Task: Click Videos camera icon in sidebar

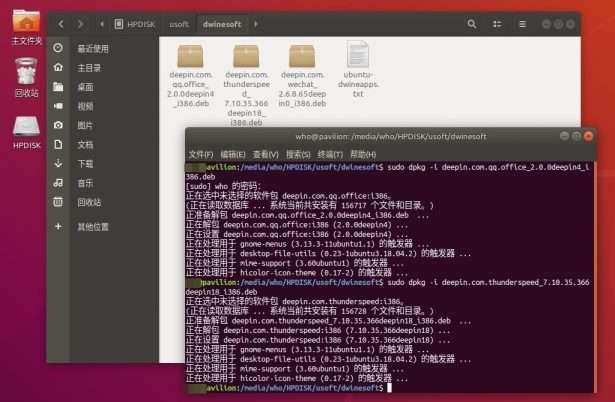Action: click(x=58, y=106)
